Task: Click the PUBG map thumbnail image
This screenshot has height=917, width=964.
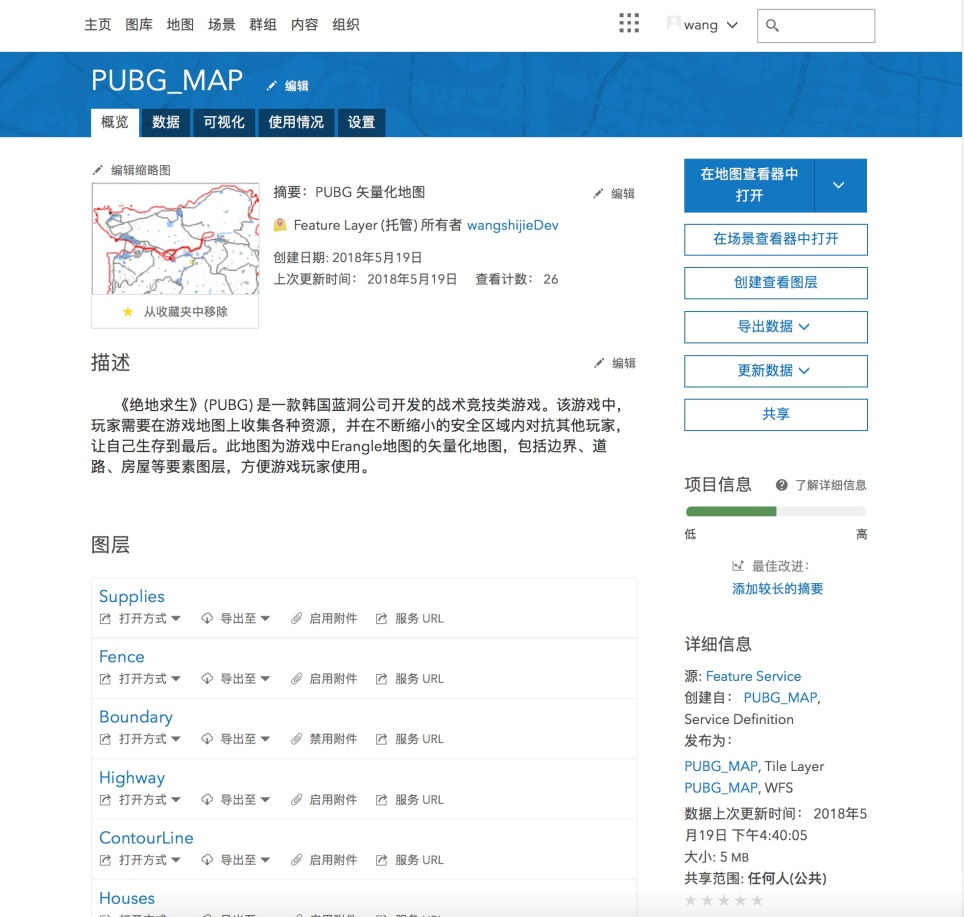Action: click(175, 238)
